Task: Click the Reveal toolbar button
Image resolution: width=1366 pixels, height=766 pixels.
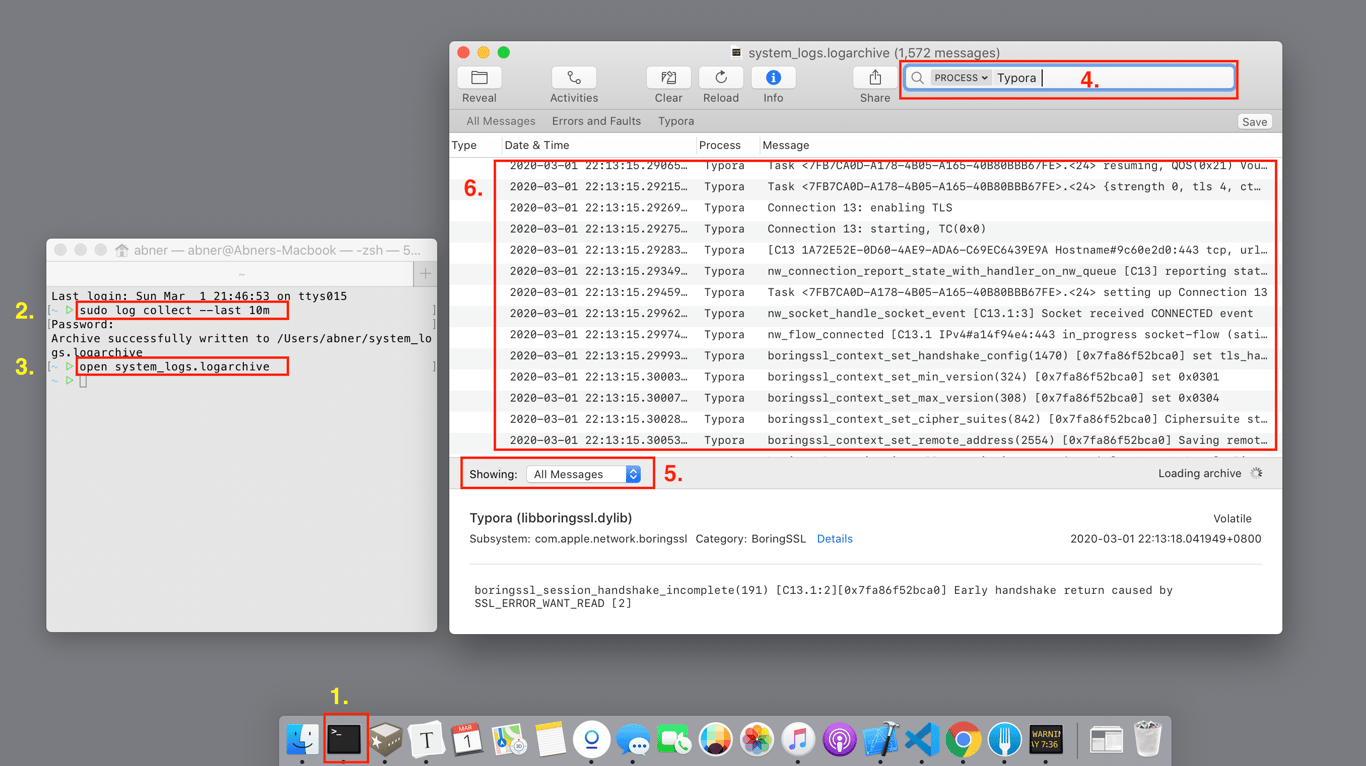Action: (479, 78)
